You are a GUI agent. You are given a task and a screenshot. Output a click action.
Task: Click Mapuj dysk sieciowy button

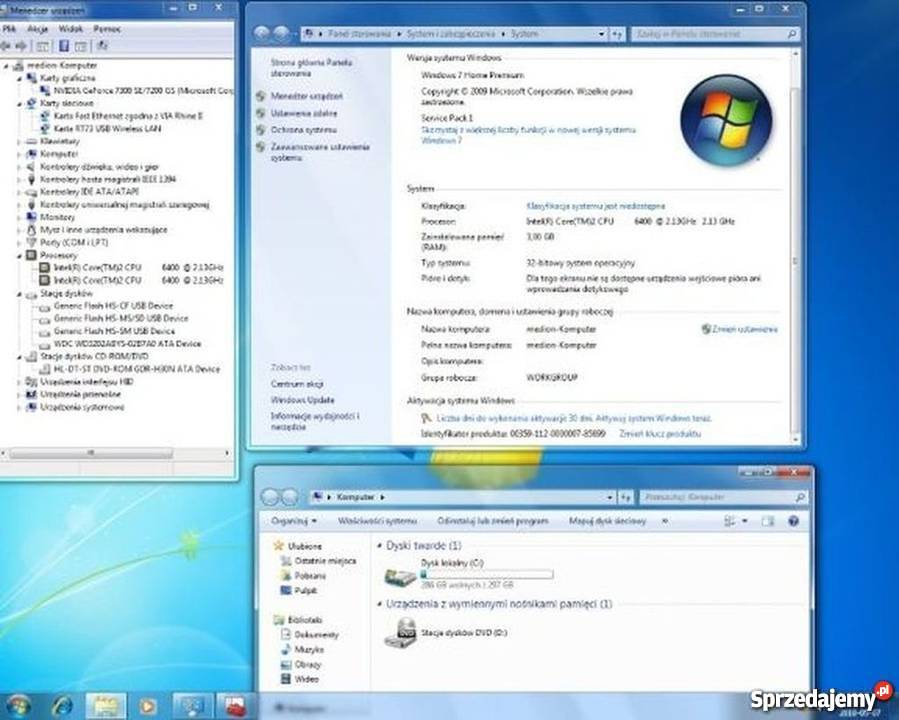pyautogui.click(x=607, y=521)
